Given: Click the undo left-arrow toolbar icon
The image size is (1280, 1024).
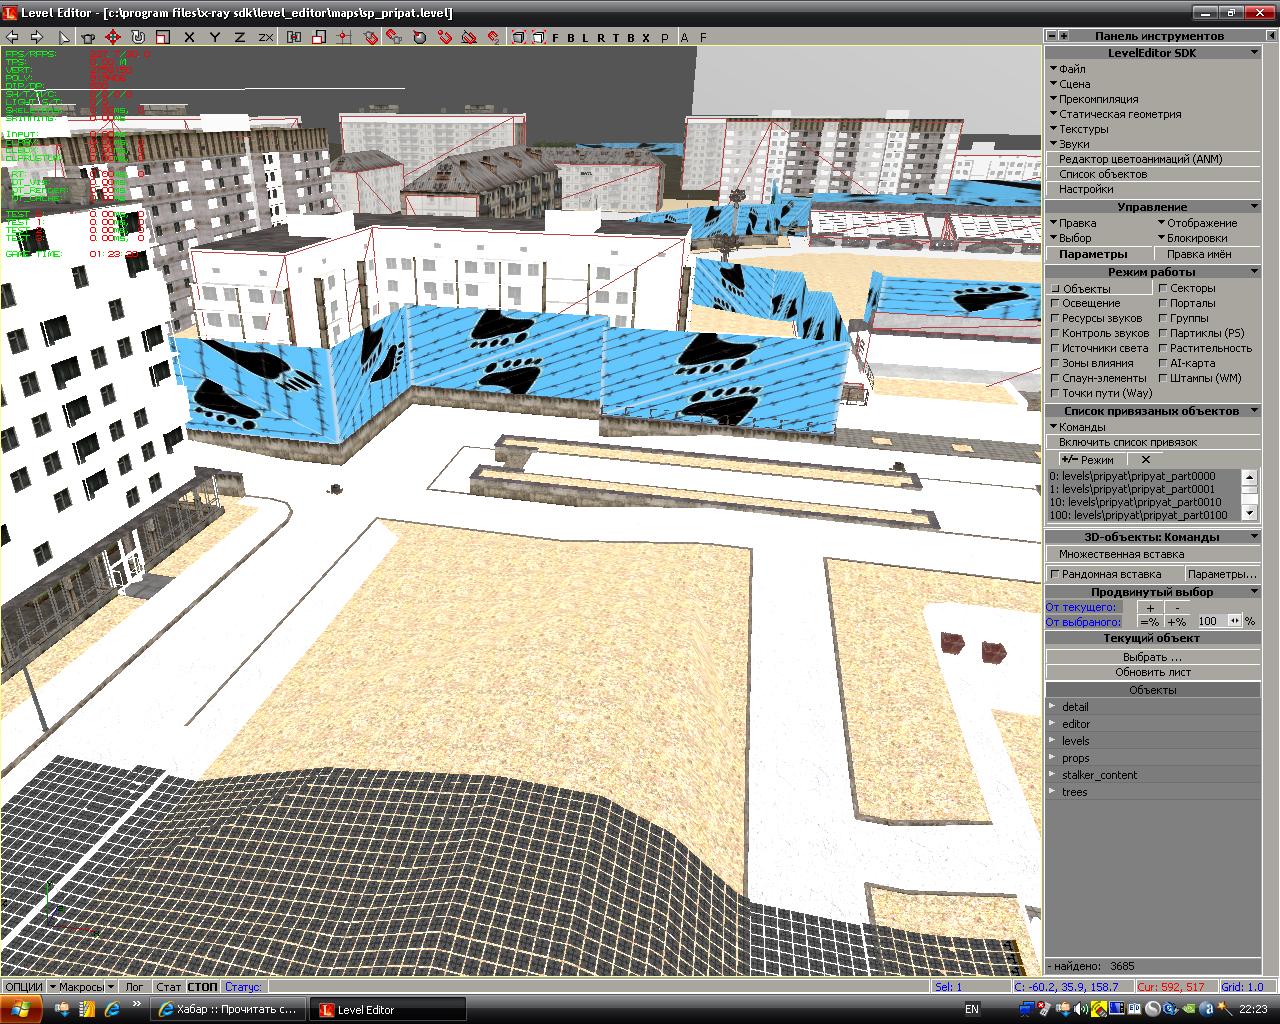Looking at the screenshot, I should [14, 37].
